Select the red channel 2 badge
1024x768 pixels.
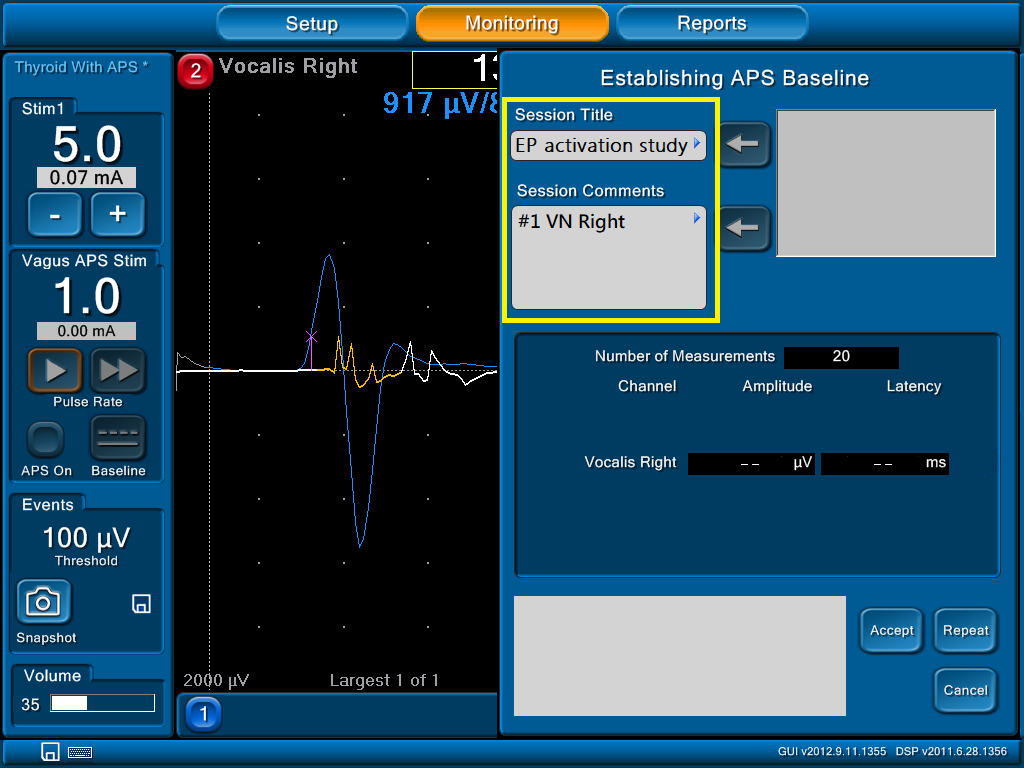195,71
